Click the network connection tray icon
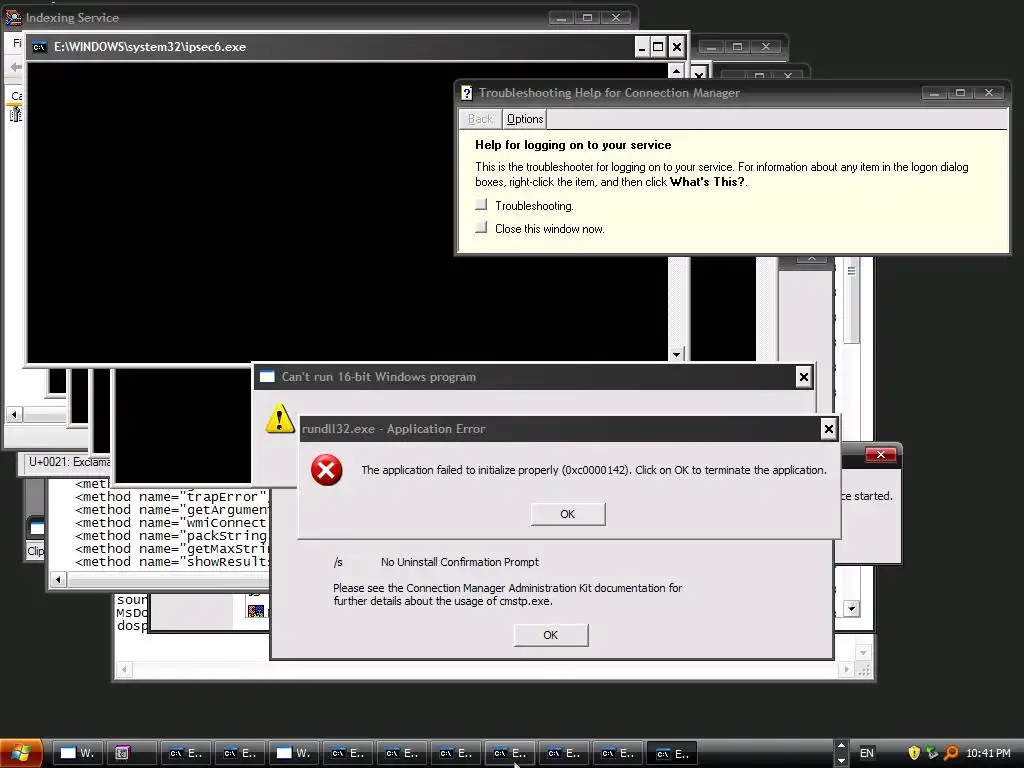The height and width of the screenshot is (768, 1024). (x=932, y=753)
